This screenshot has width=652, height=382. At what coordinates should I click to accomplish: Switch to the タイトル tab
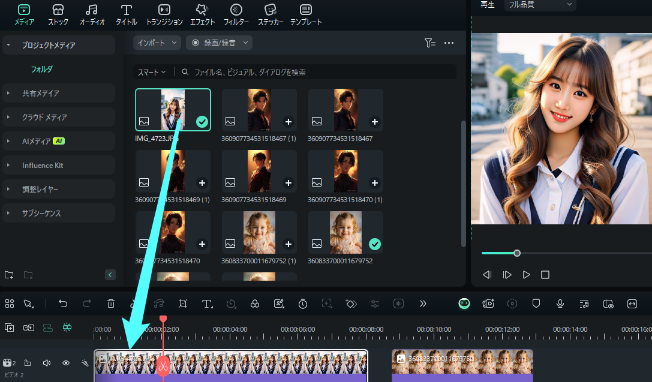[x=126, y=15]
